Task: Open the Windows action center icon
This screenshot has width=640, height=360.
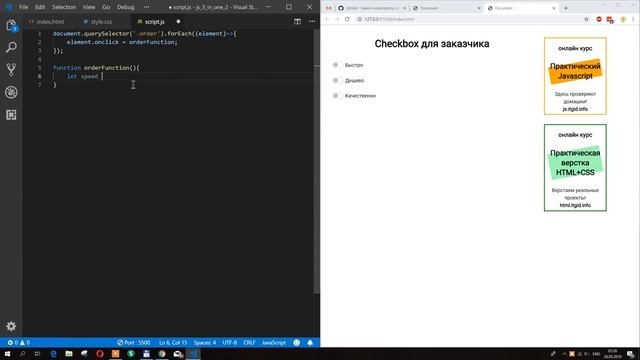Action: tap(631, 354)
